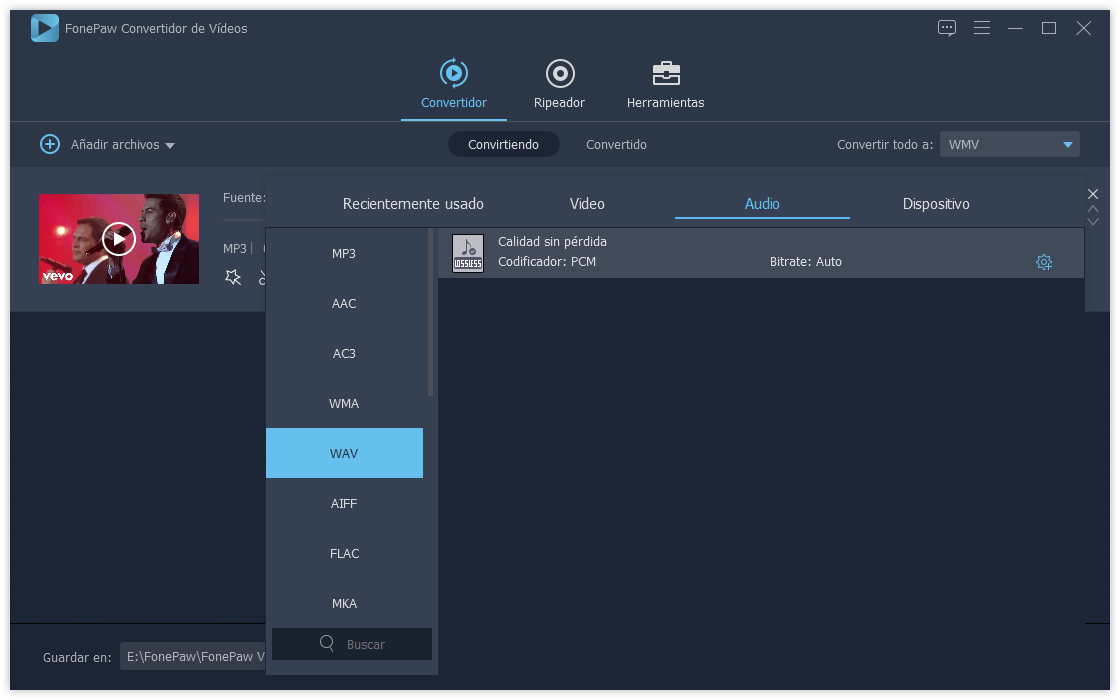
Task: Move item down with the down arrow
Action: point(1092,221)
